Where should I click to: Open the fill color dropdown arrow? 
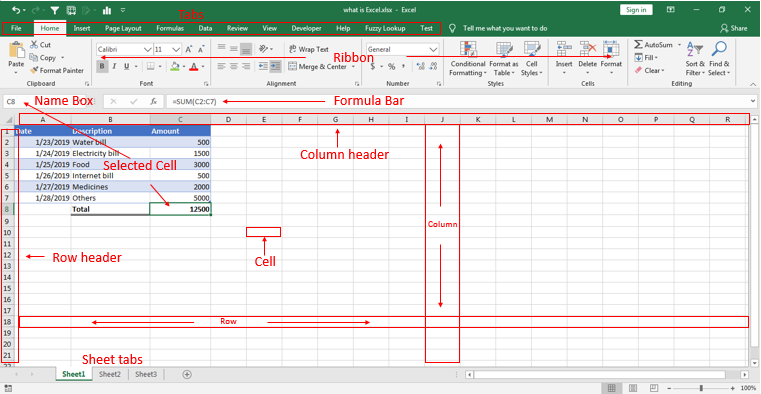tap(183, 66)
